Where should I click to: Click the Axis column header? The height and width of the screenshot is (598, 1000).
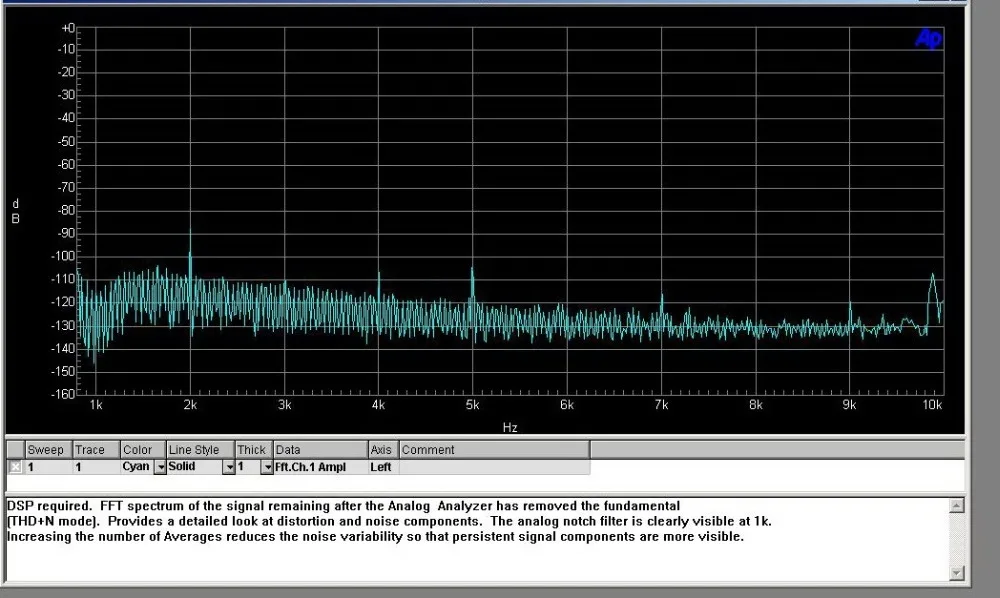point(384,449)
